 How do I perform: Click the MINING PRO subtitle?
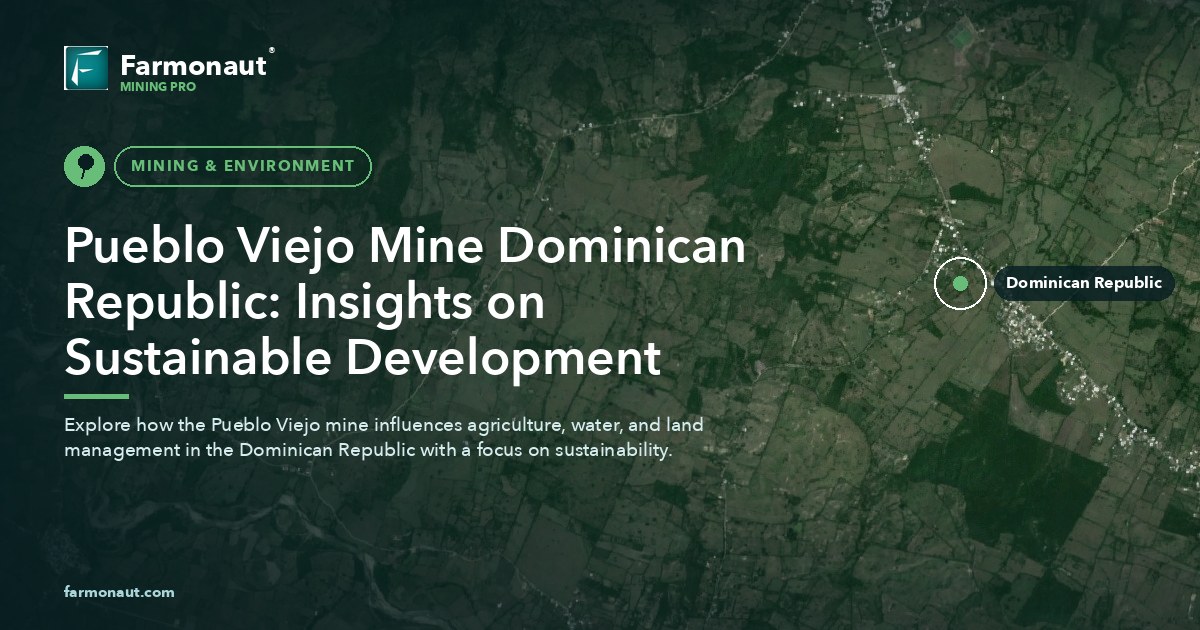(x=158, y=87)
